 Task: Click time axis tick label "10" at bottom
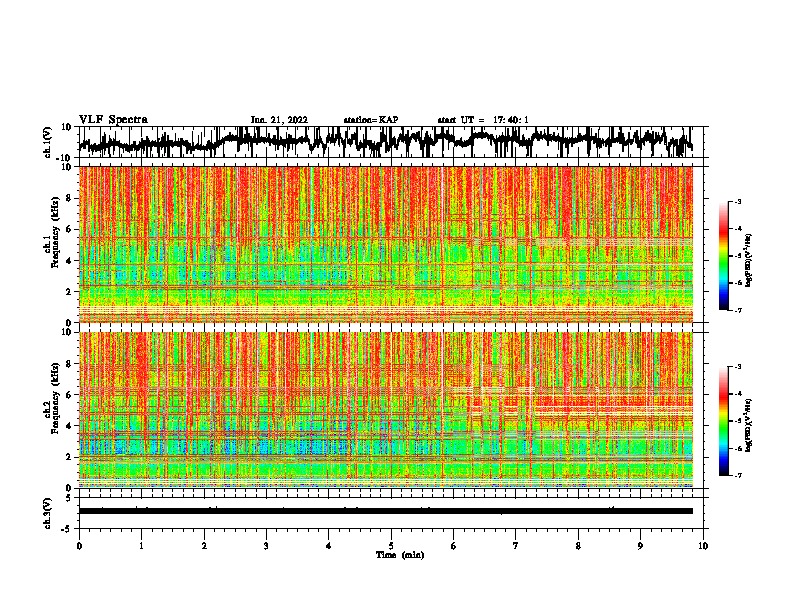click(703, 546)
